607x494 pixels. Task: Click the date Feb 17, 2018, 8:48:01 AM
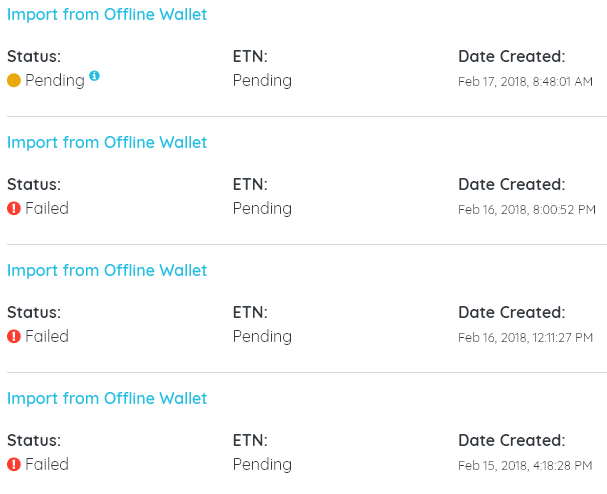(525, 82)
